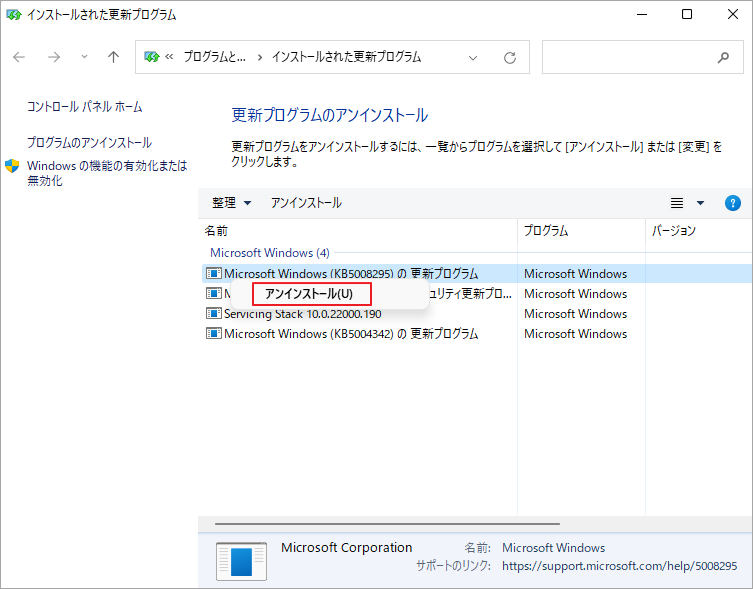Click the icon of the KB5008295 update
Viewport: 753px width, 589px height.
coord(214,273)
